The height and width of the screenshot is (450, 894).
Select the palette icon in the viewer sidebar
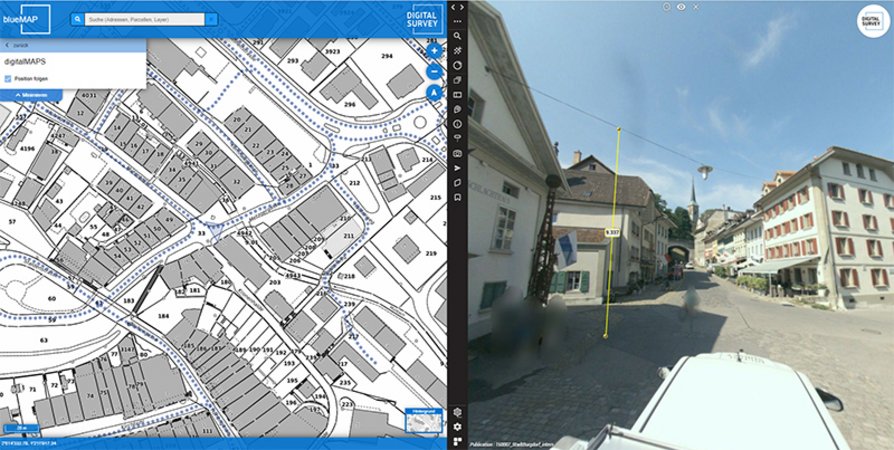[457, 109]
